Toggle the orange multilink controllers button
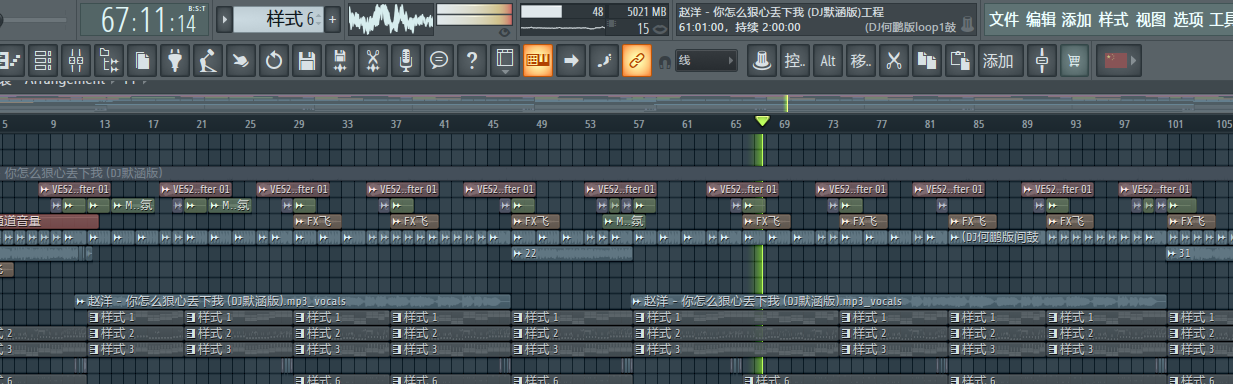The width and height of the screenshot is (1233, 384). tap(636, 61)
